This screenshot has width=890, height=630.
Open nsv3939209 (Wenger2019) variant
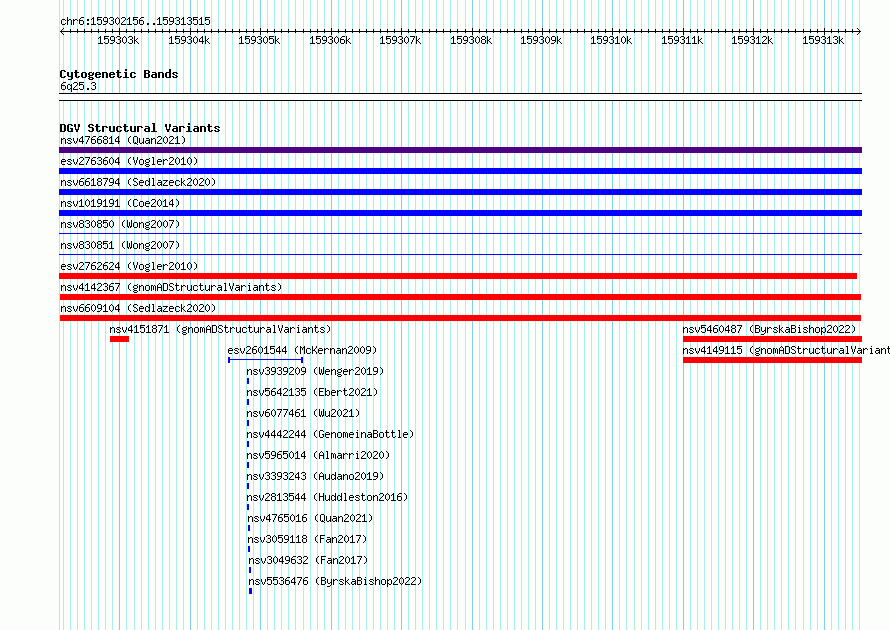[x=315, y=371]
